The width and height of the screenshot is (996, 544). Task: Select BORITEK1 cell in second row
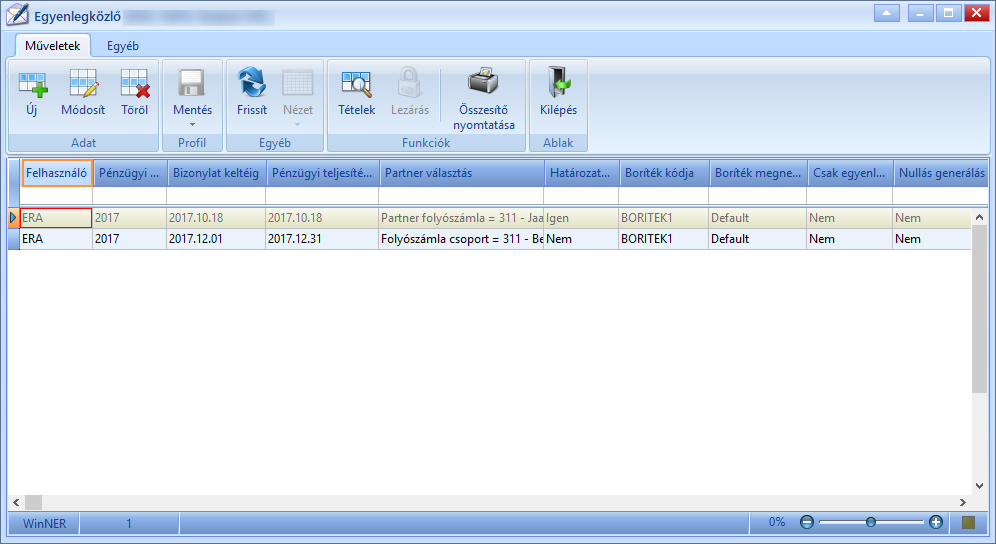663,239
